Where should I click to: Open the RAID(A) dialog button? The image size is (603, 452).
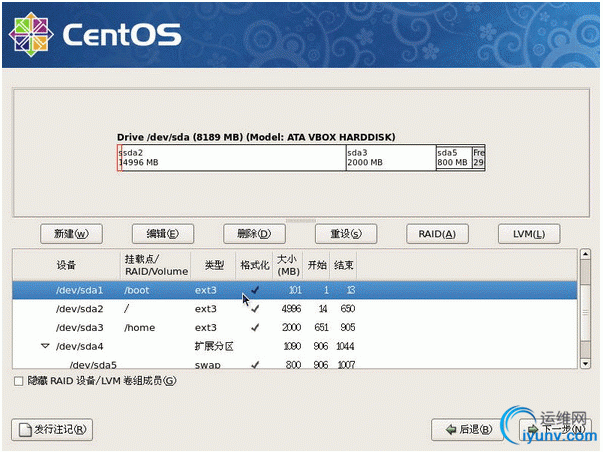click(x=437, y=234)
